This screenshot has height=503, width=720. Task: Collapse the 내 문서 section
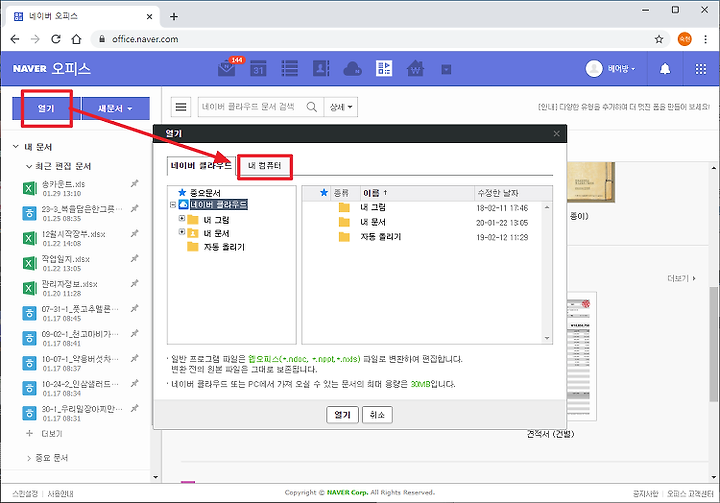coord(16,147)
